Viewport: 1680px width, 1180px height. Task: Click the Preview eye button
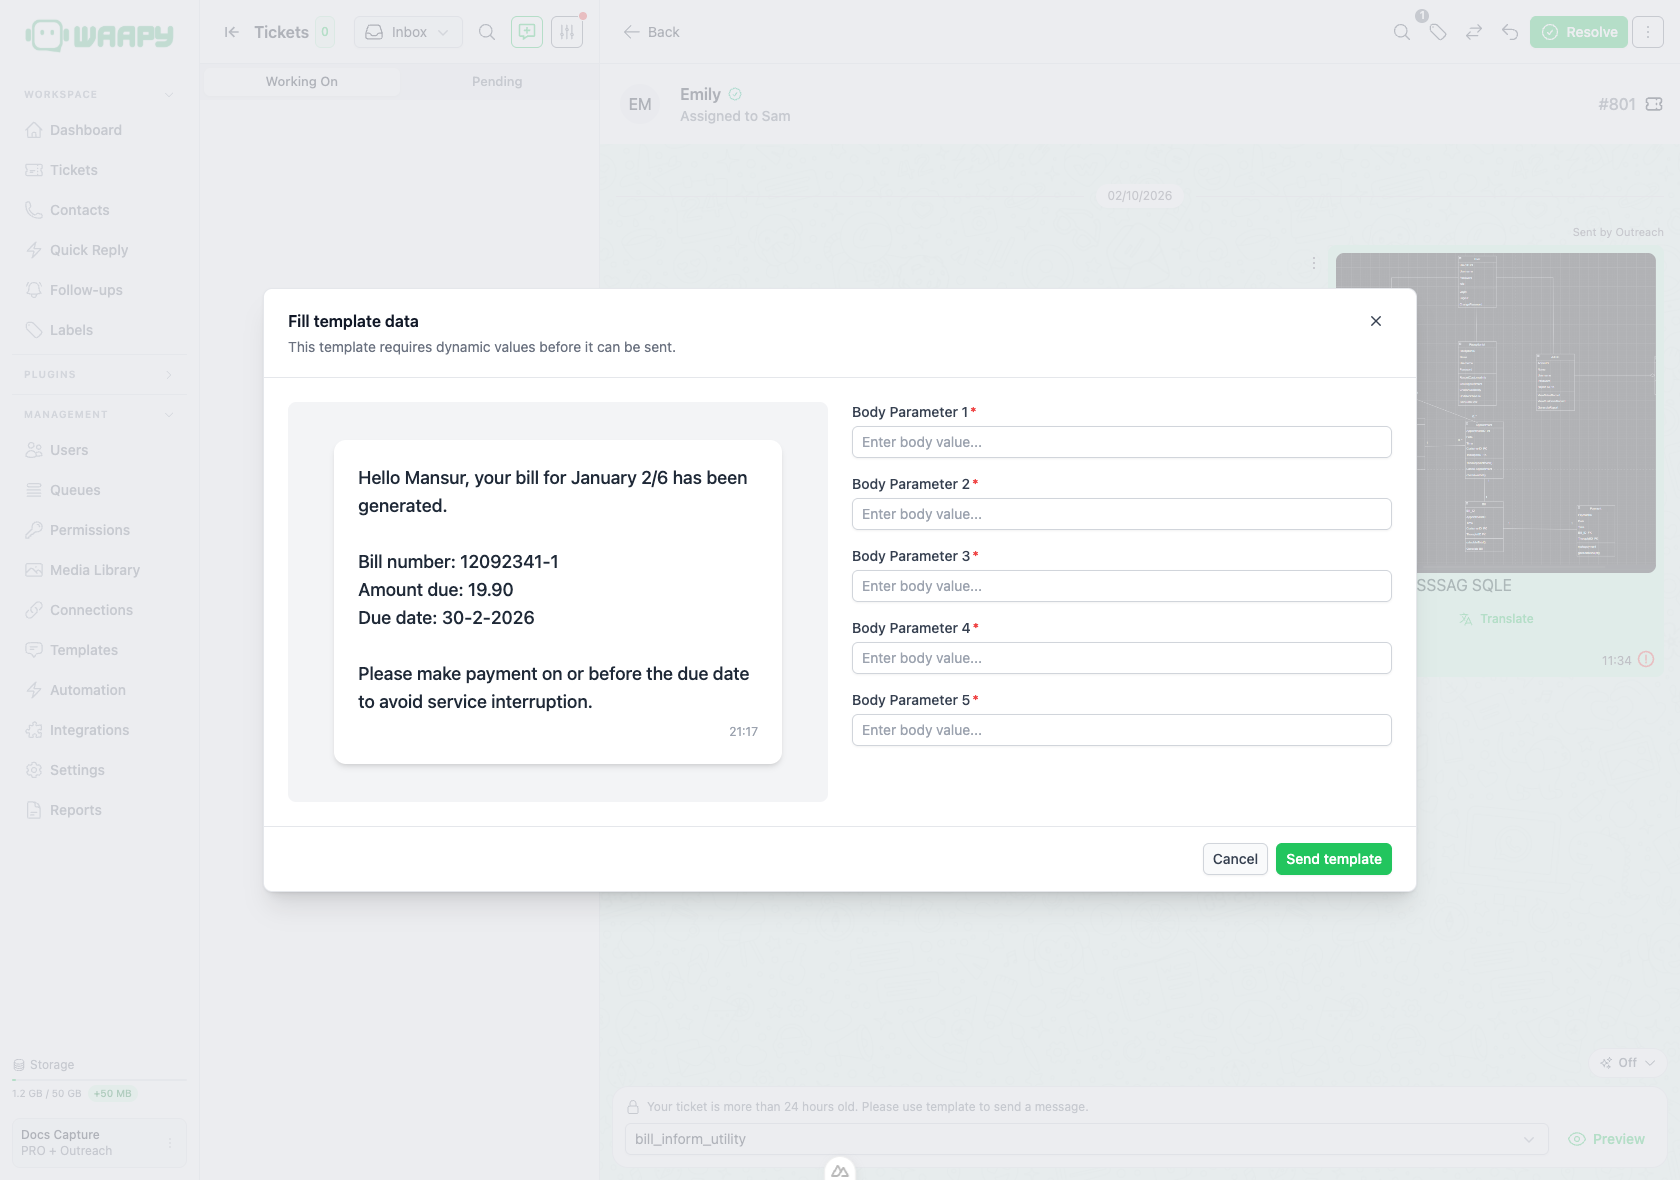coord(1607,1139)
